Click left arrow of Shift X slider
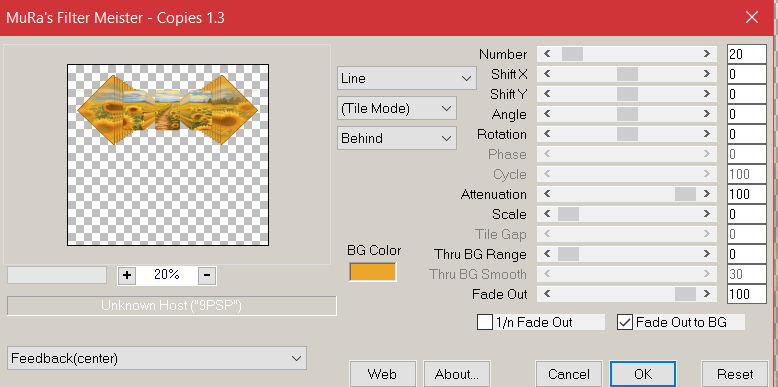The height and width of the screenshot is (387, 778). pos(547,74)
